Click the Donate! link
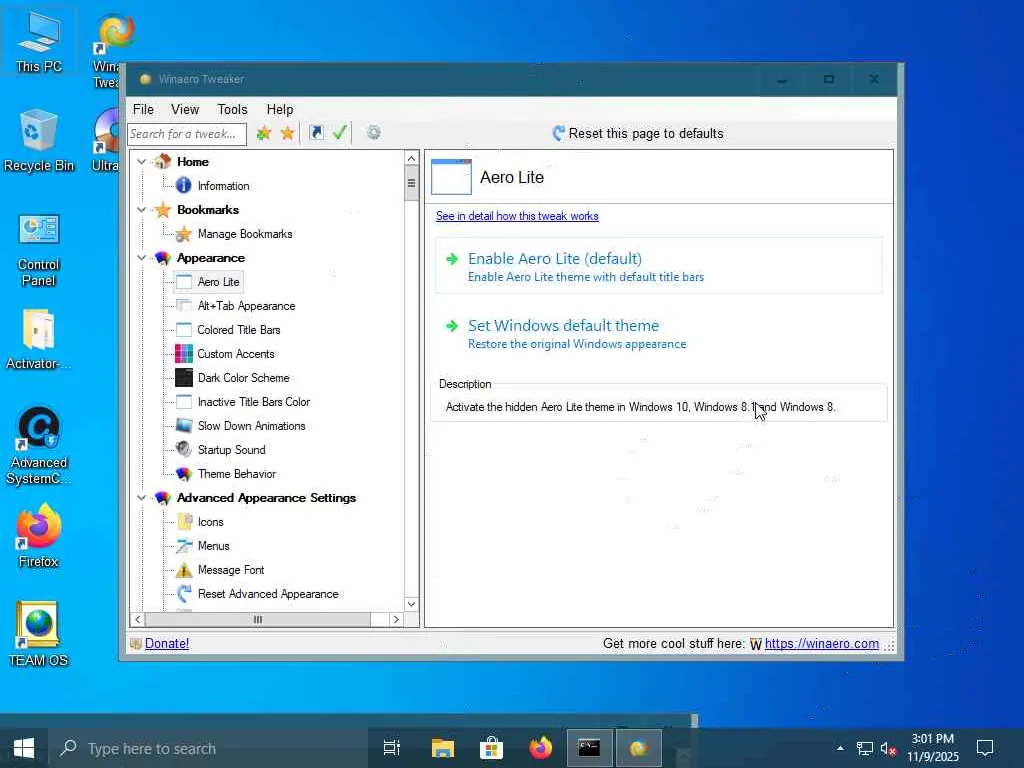 tap(167, 643)
